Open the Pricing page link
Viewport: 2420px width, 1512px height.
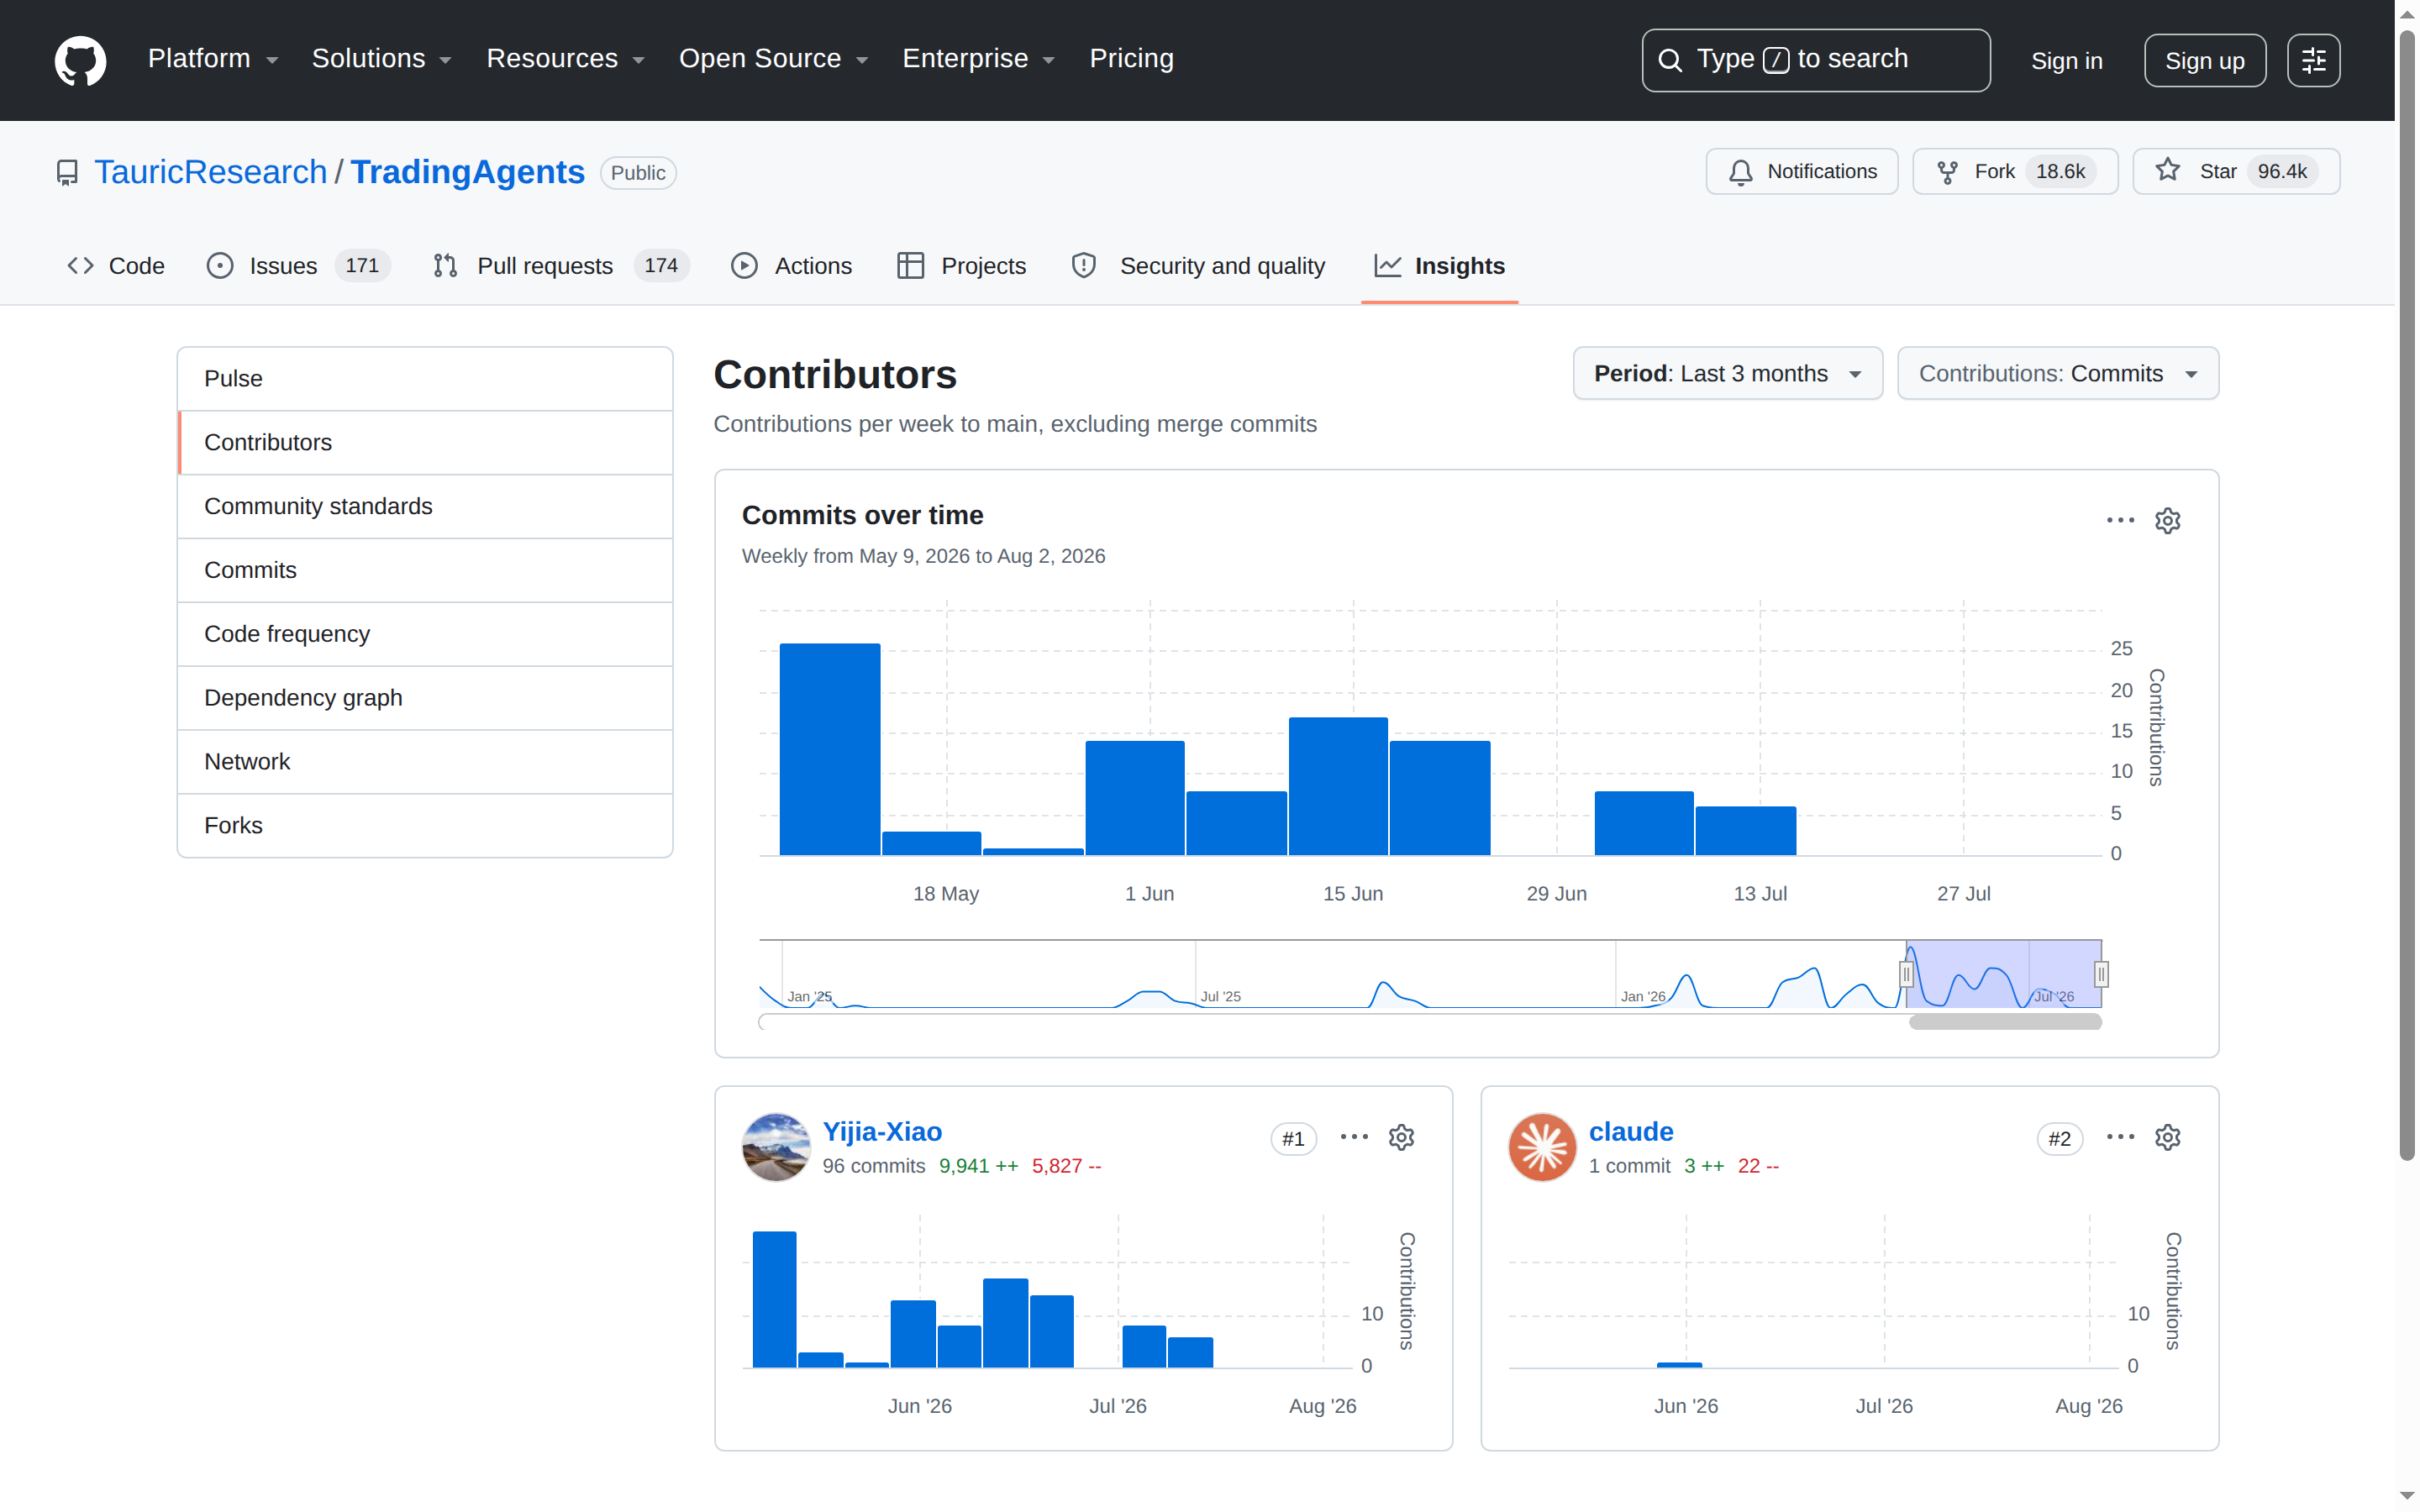click(1131, 59)
